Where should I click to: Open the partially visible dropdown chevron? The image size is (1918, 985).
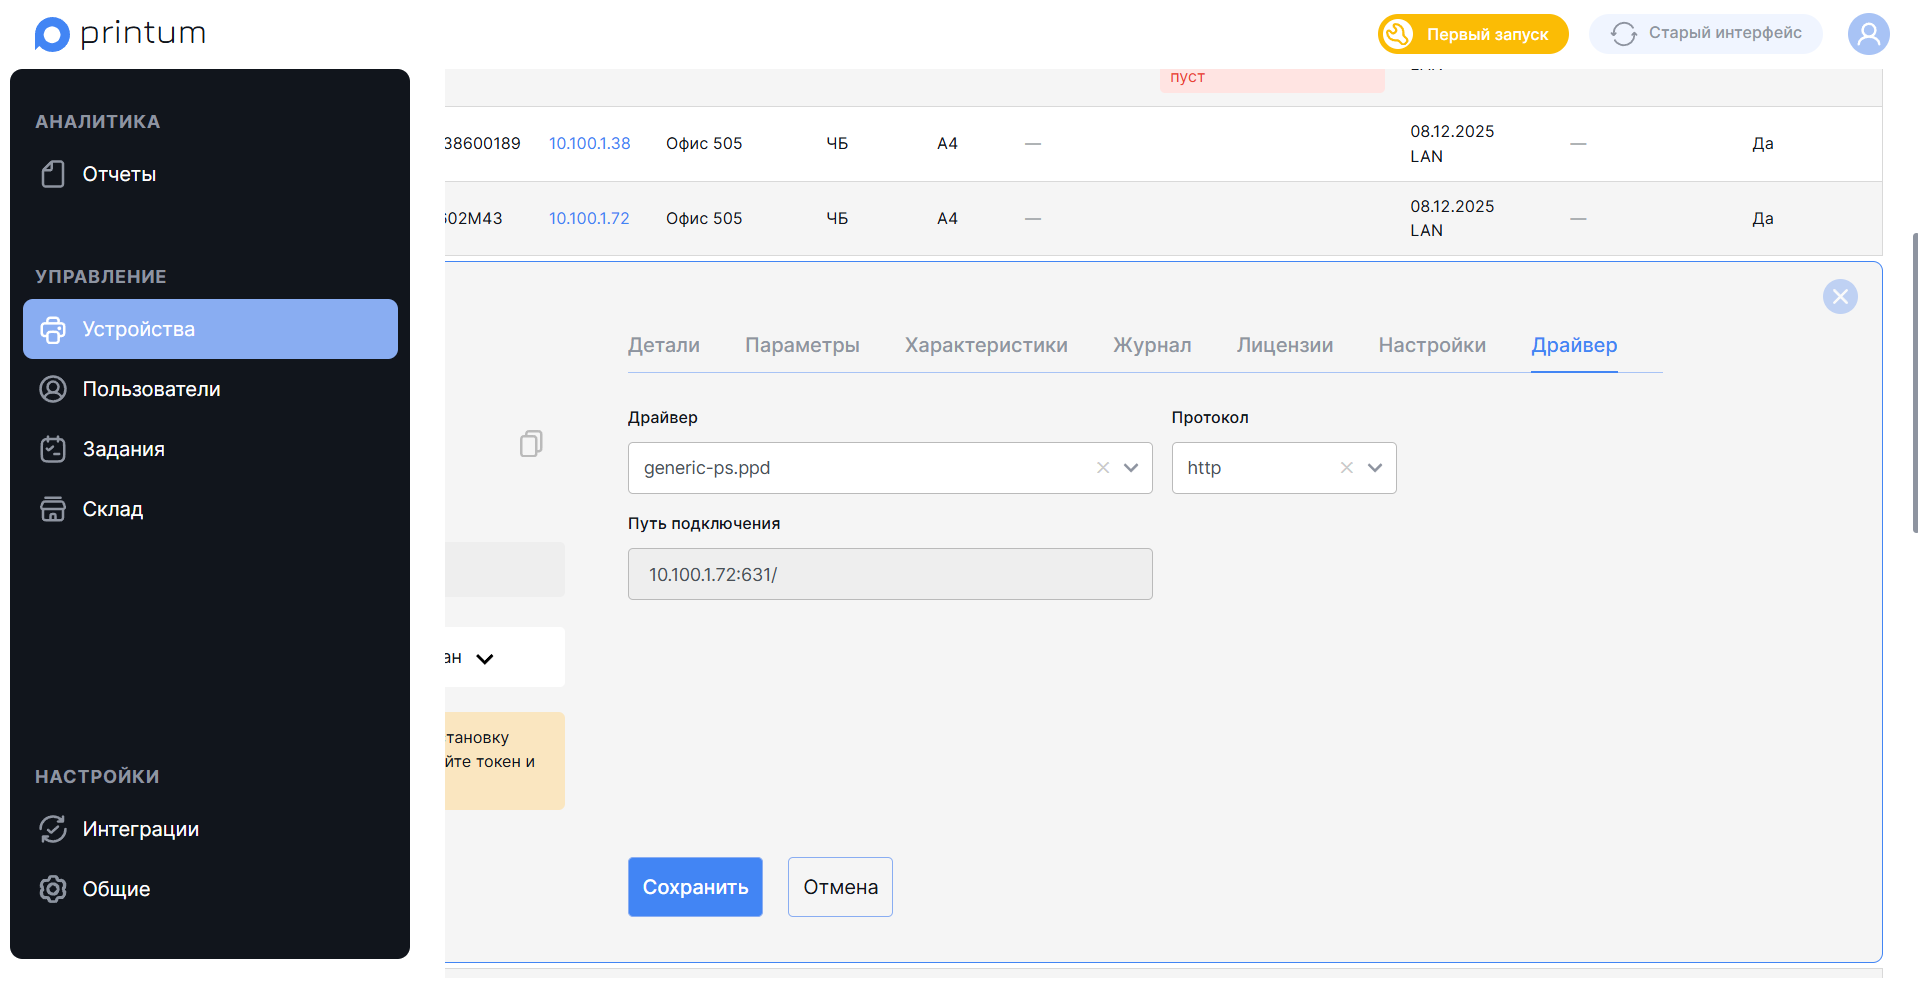(x=485, y=659)
